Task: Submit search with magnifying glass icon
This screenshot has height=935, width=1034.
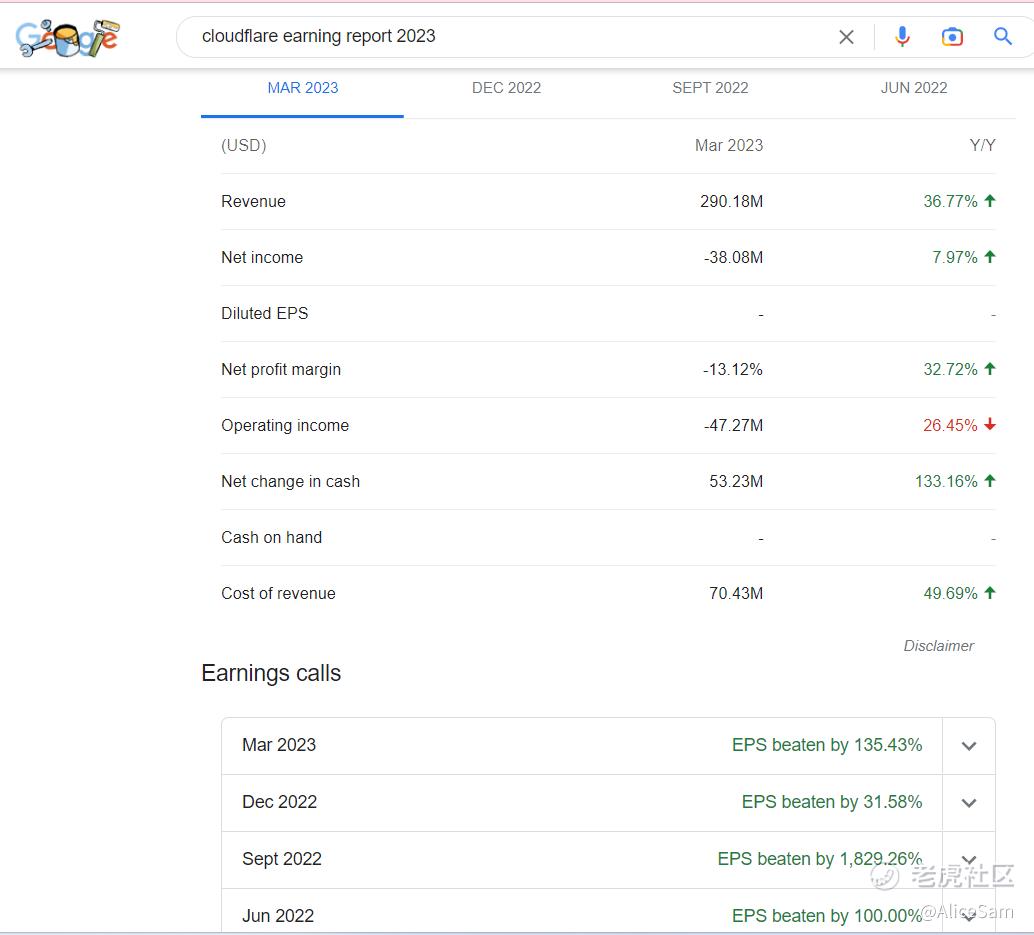Action: coord(1002,36)
